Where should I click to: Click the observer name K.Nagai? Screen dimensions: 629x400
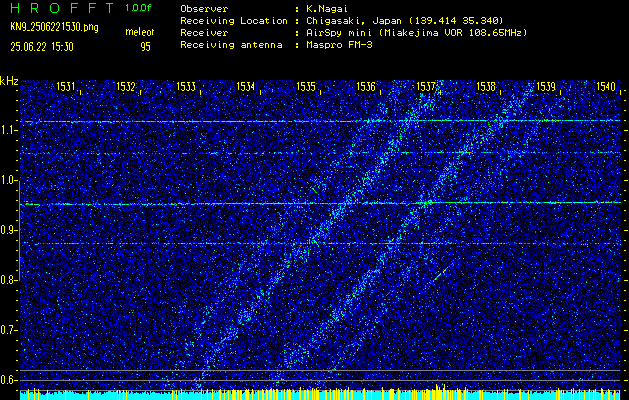(325, 9)
